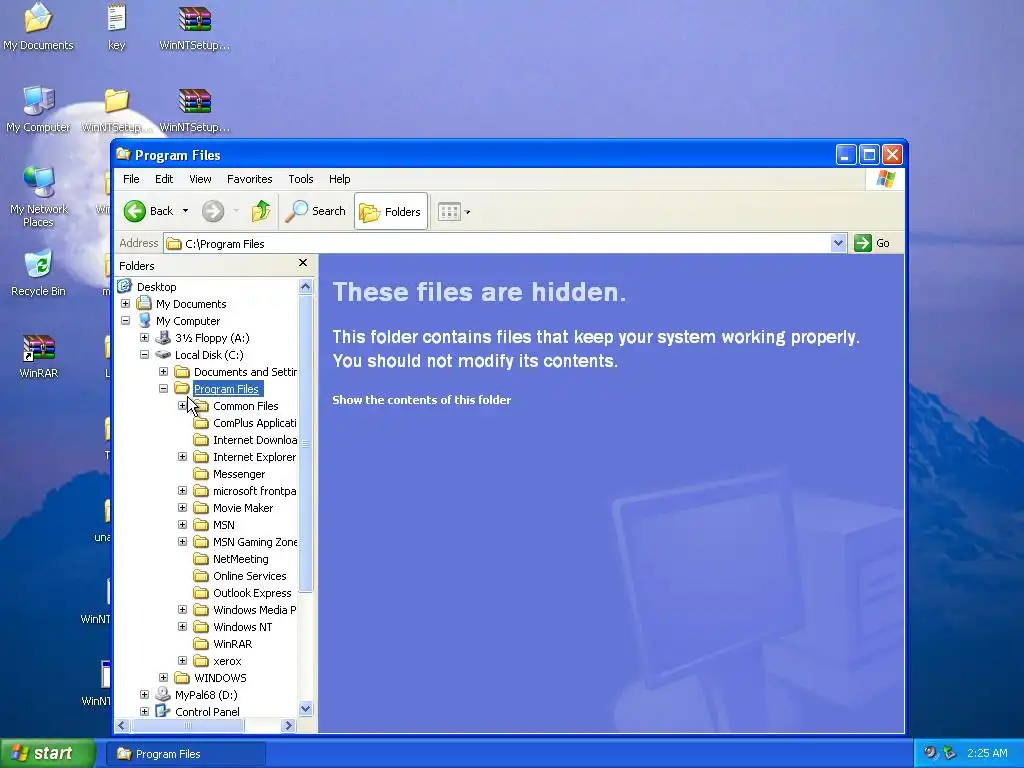Toggle the Folders pane button
The height and width of the screenshot is (768, 1024).
click(391, 212)
